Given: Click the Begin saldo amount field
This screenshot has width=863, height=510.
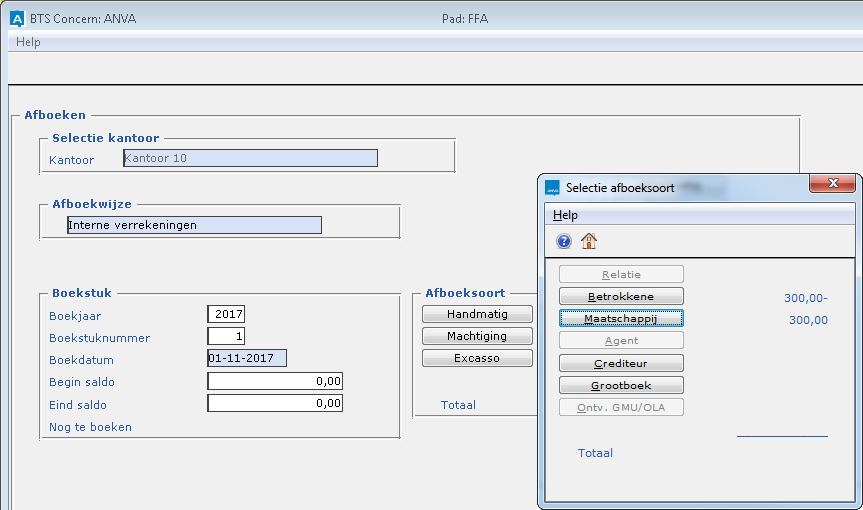Looking at the screenshot, I should point(275,381).
